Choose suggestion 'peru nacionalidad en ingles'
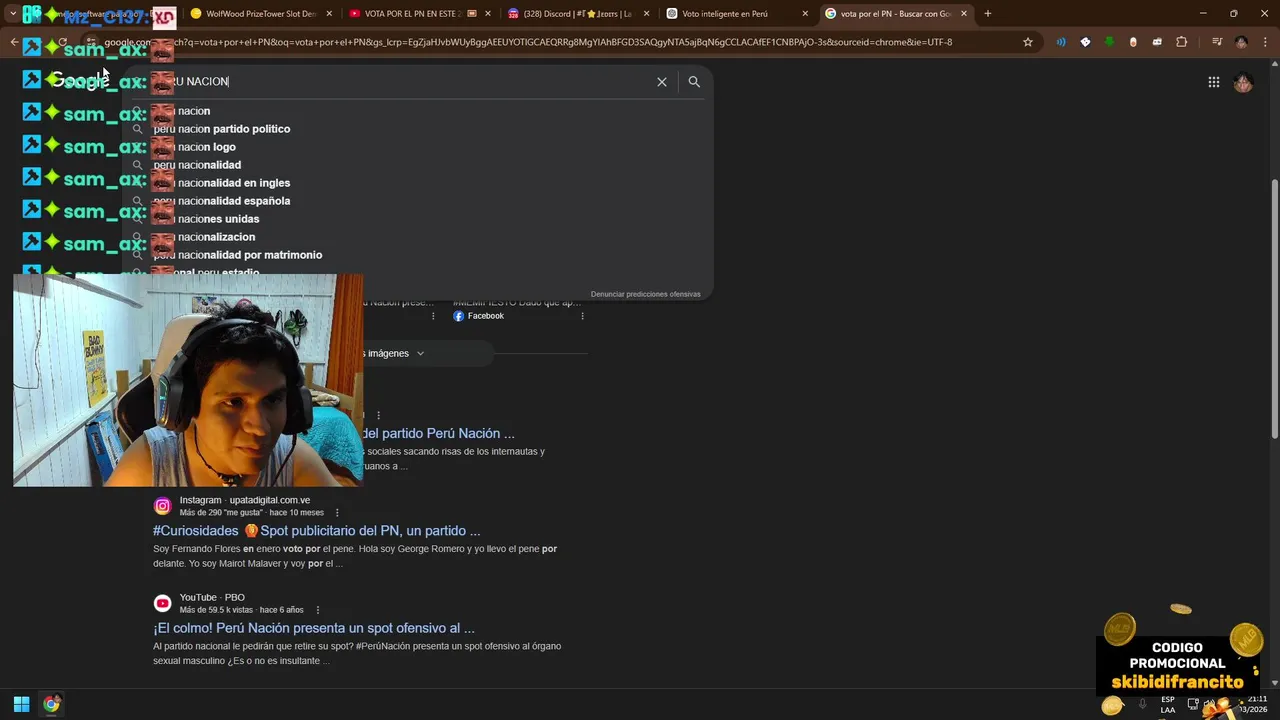 point(222,183)
